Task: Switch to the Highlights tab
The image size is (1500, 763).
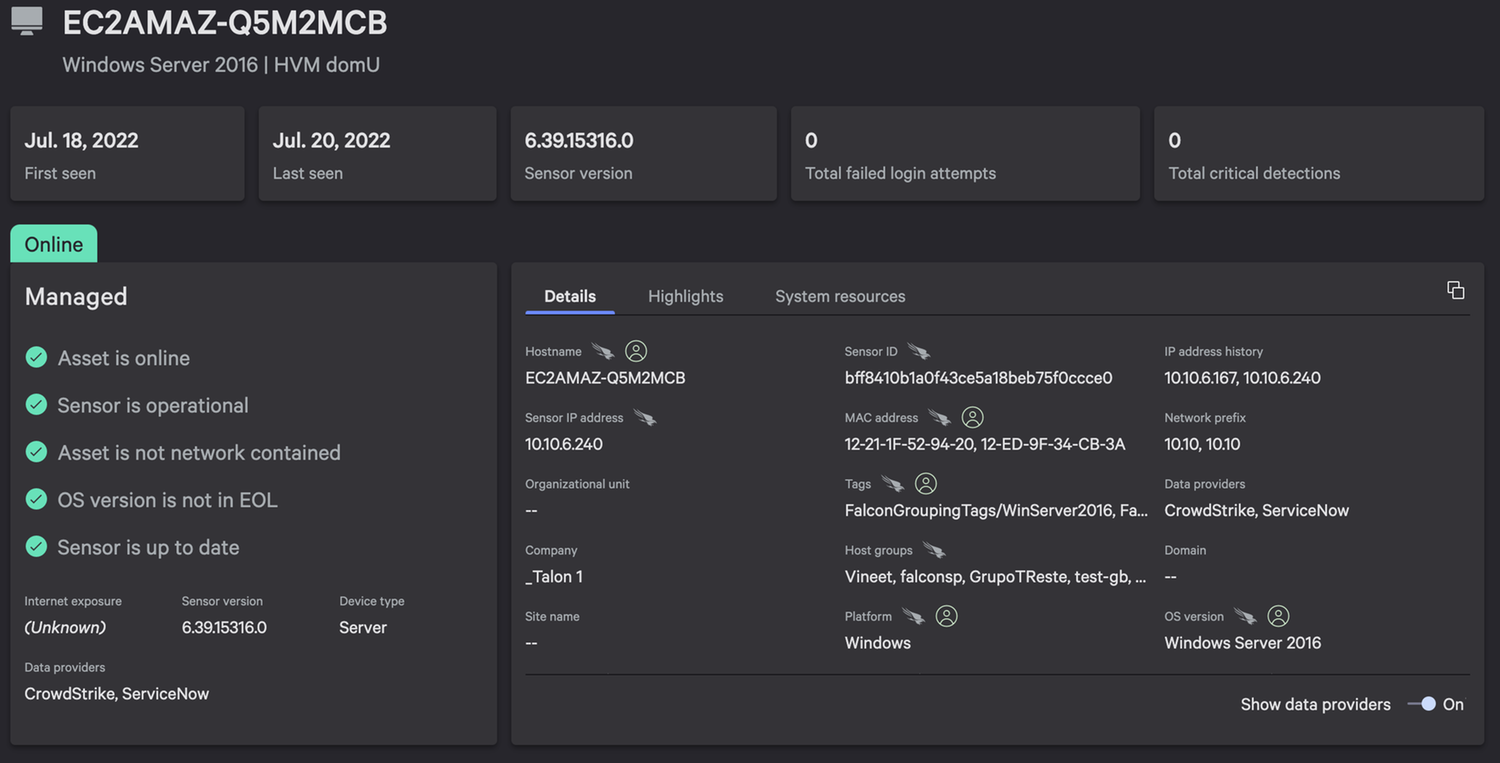Action: 685,296
